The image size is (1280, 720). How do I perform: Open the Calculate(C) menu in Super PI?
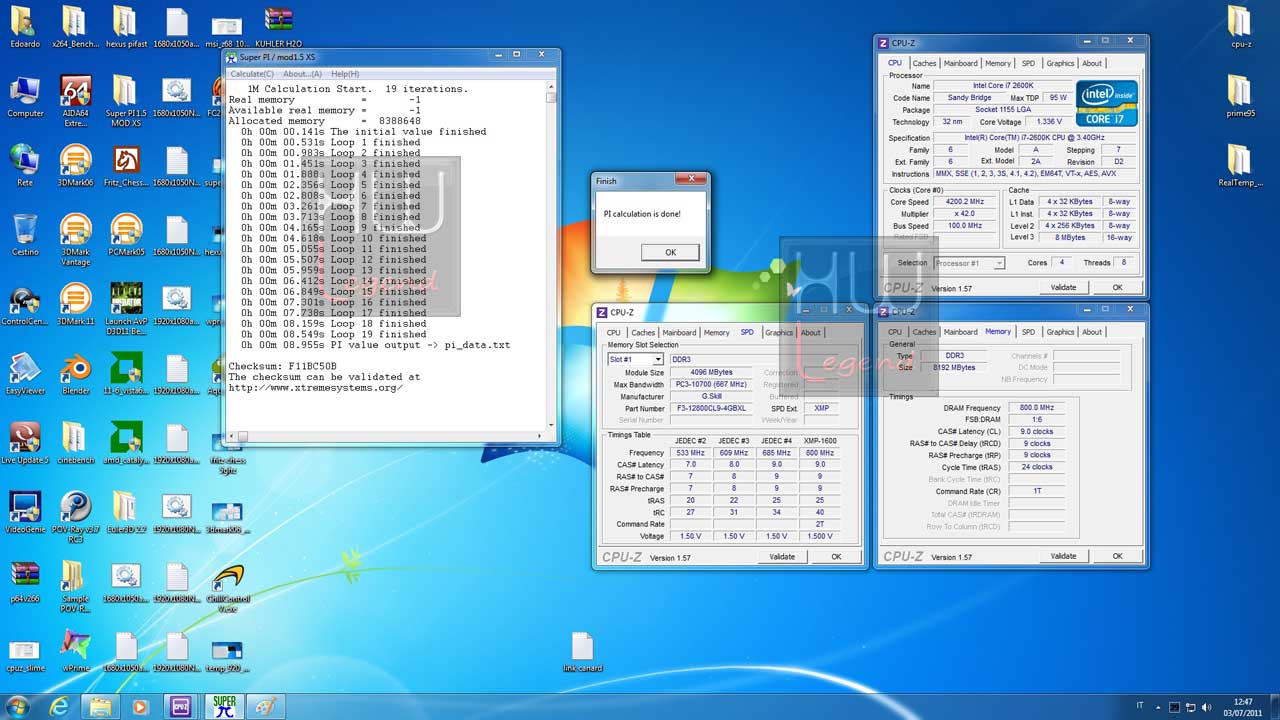click(x=252, y=74)
